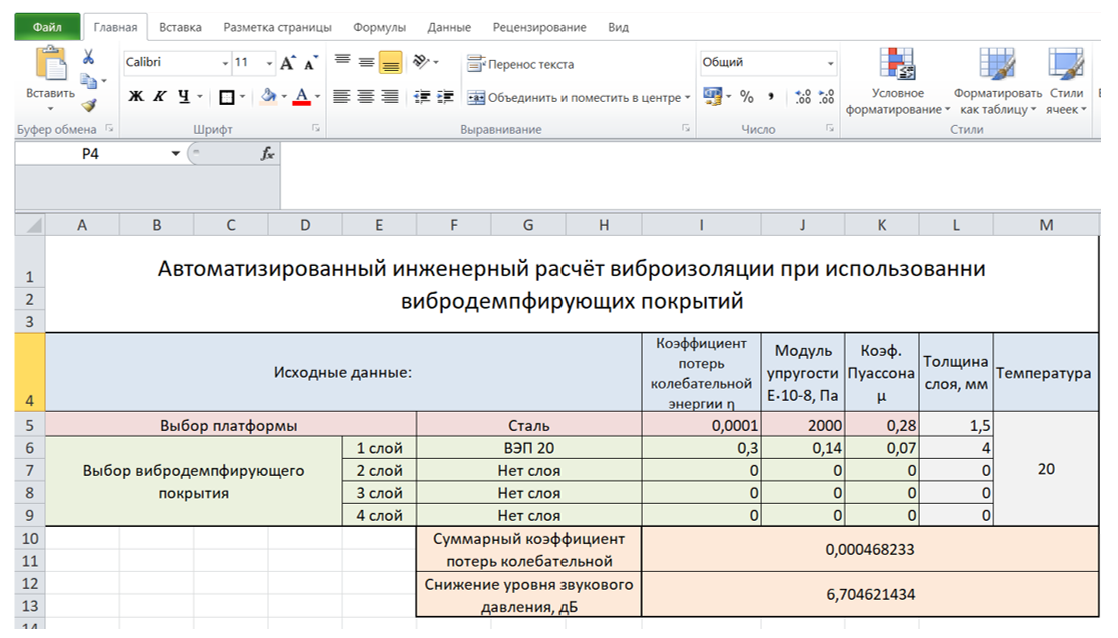Apply comma thousands separator style
The height and width of the screenshot is (638, 1118).
[x=771, y=97]
